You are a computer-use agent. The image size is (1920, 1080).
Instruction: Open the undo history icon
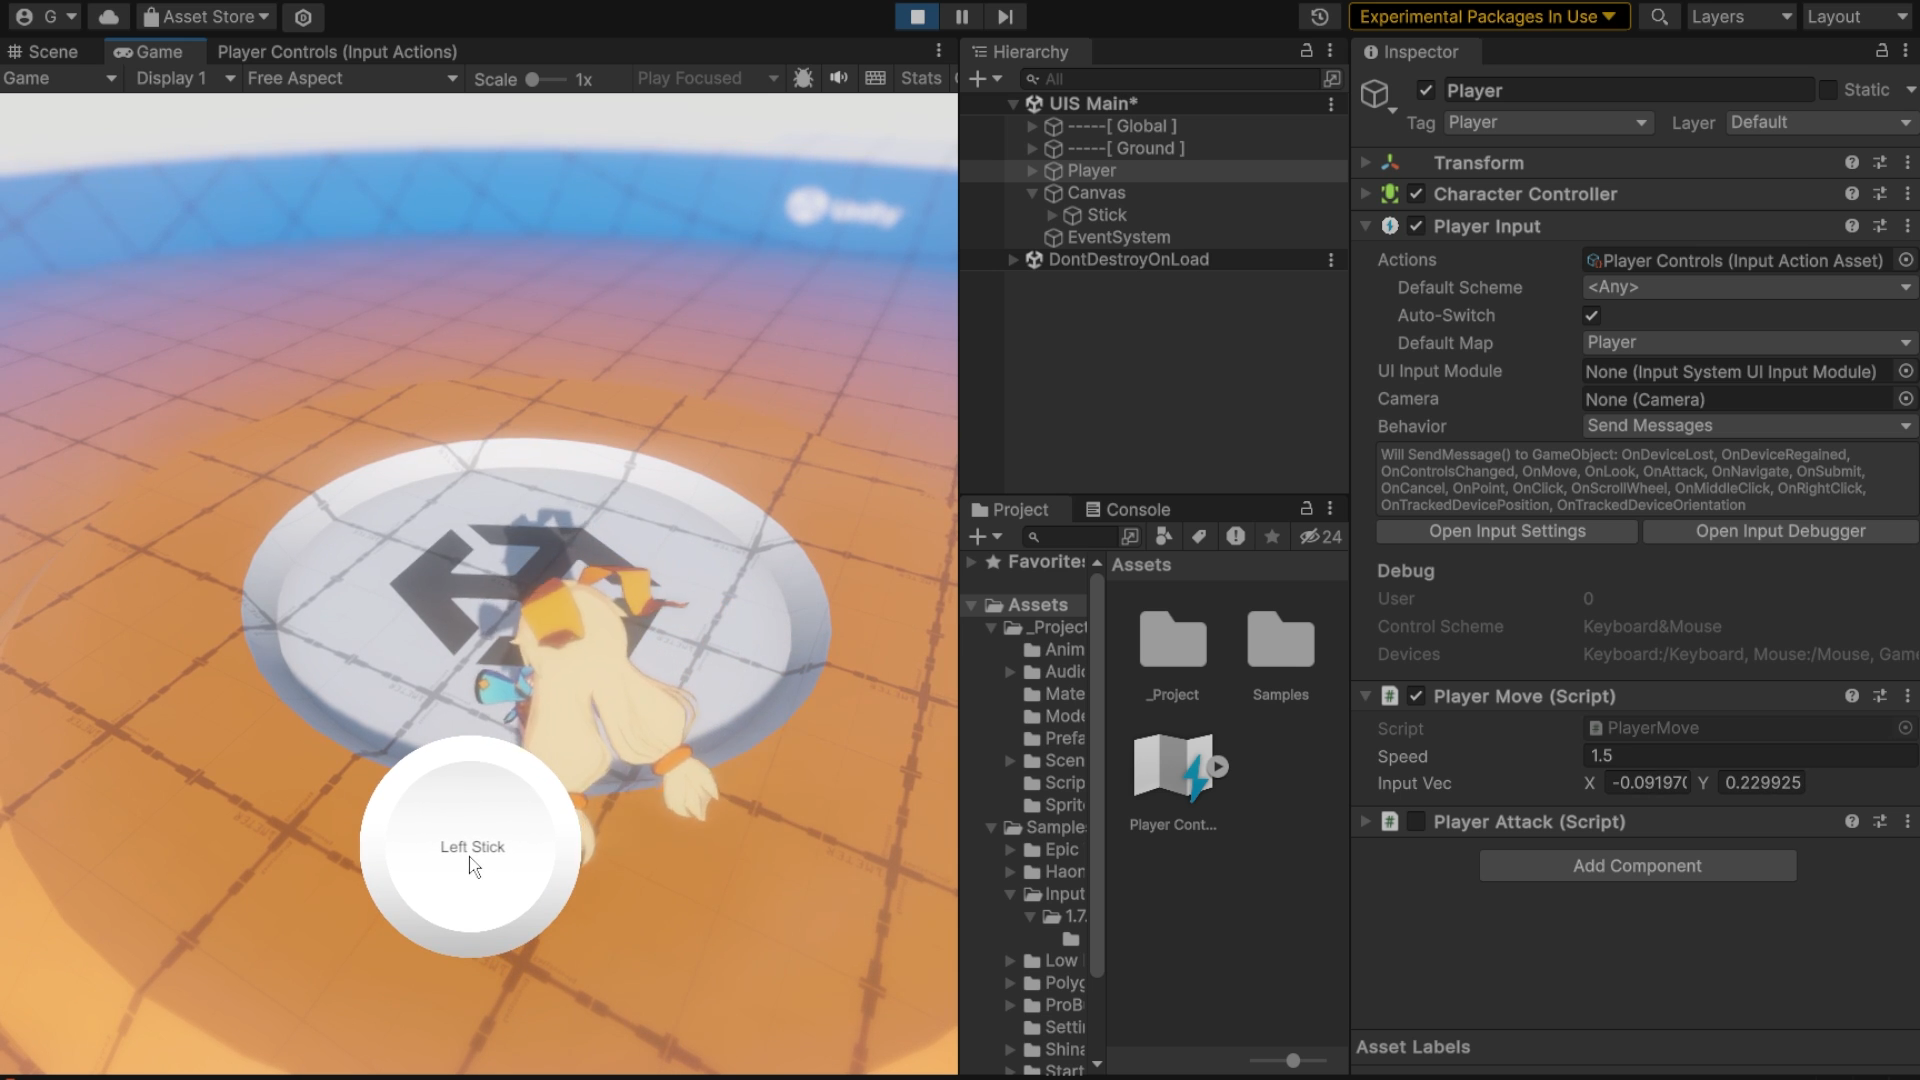(x=1319, y=17)
